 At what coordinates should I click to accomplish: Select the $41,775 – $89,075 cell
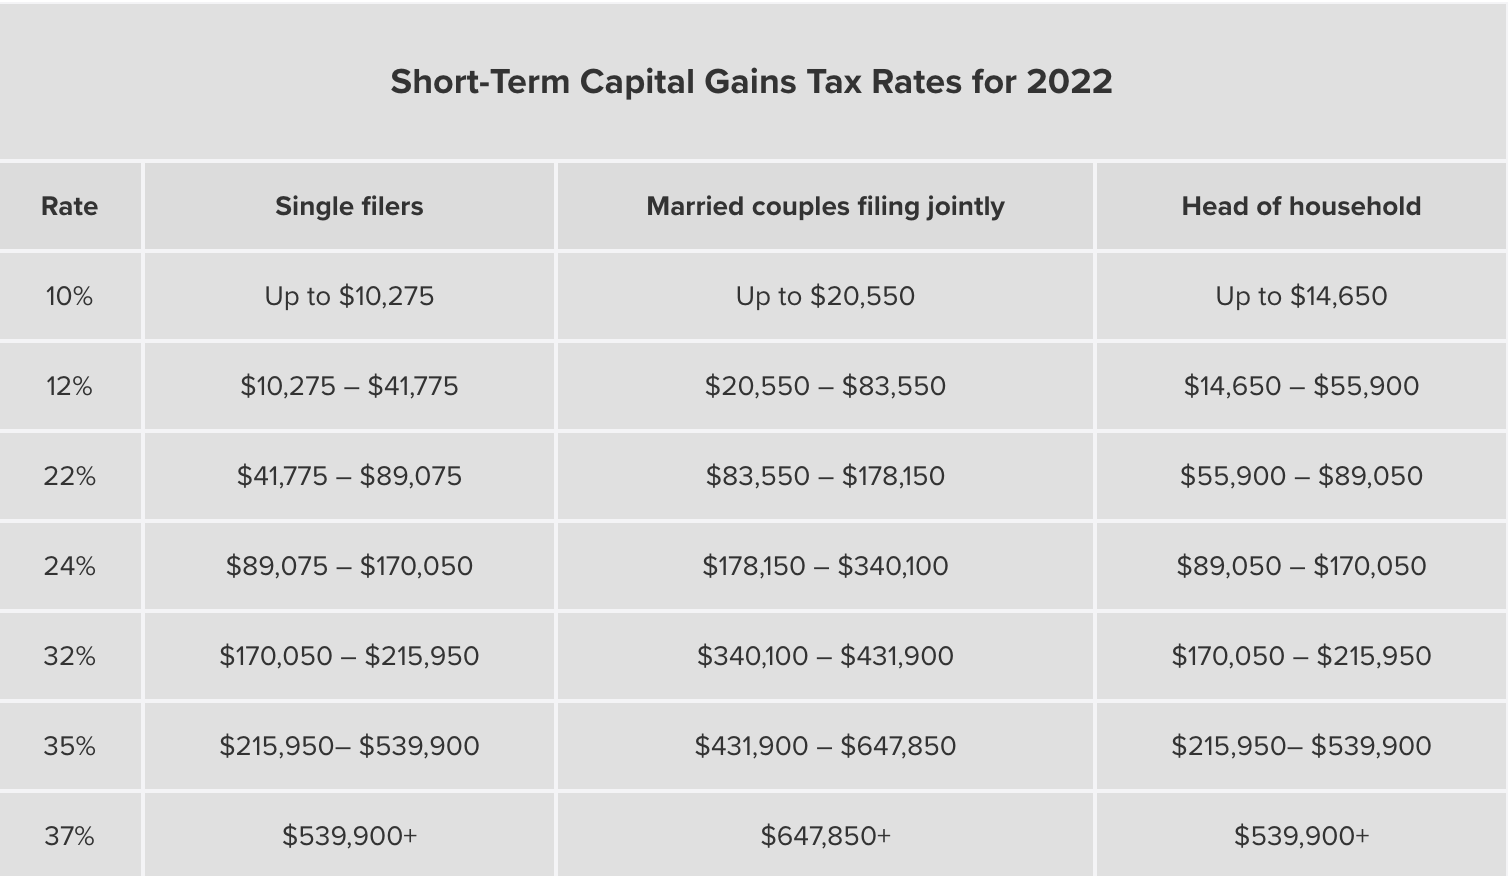coord(349,476)
